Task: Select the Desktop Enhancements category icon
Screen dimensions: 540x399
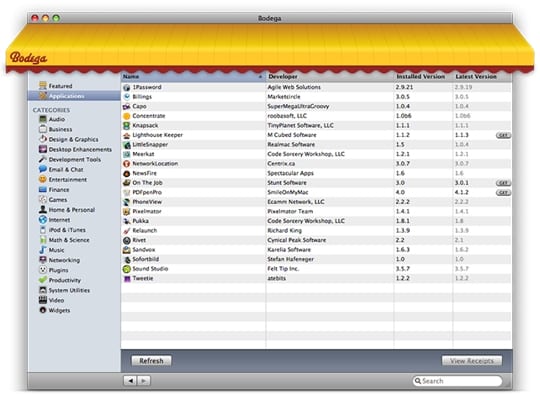Action: [43, 149]
